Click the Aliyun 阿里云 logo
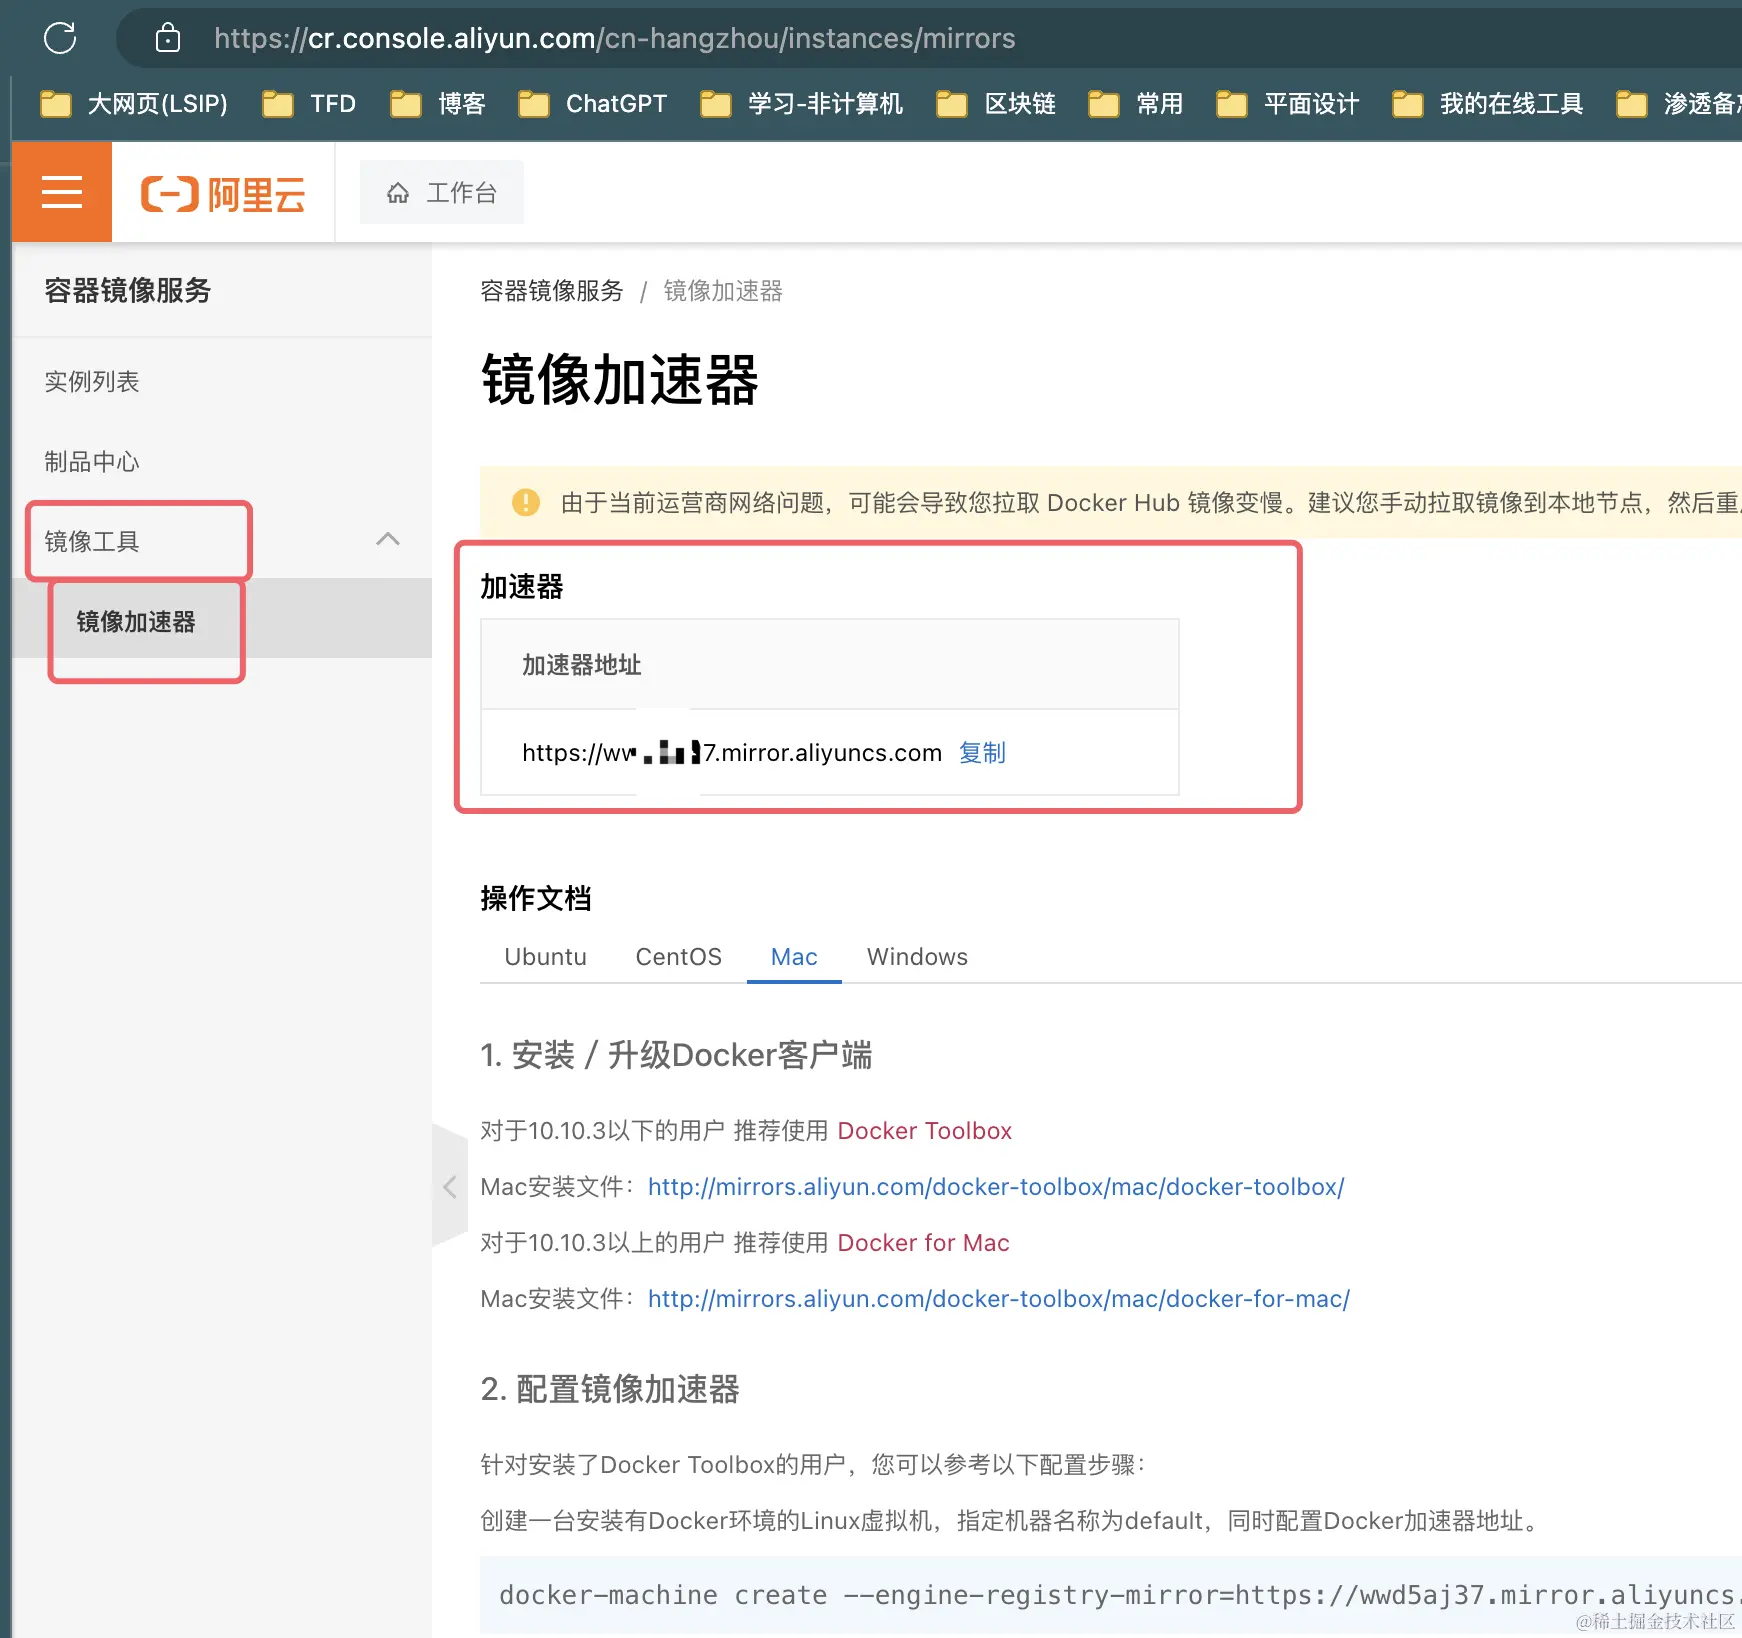 [x=223, y=193]
